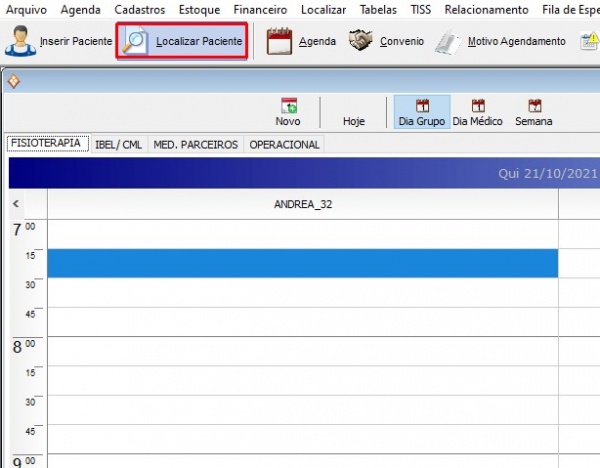Click the ANDREA_32 column header

pos(302,204)
